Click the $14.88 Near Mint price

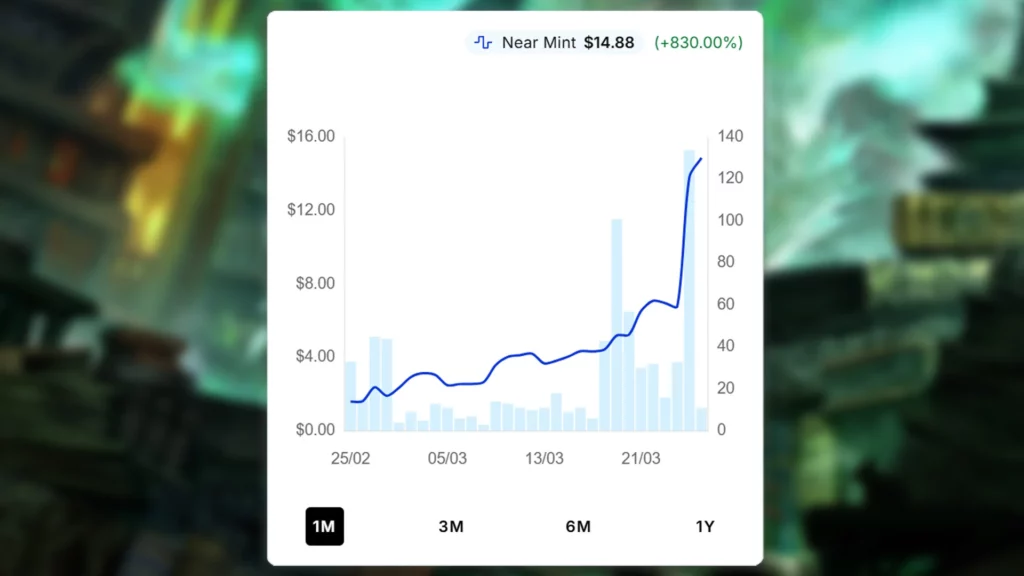tap(609, 43)
